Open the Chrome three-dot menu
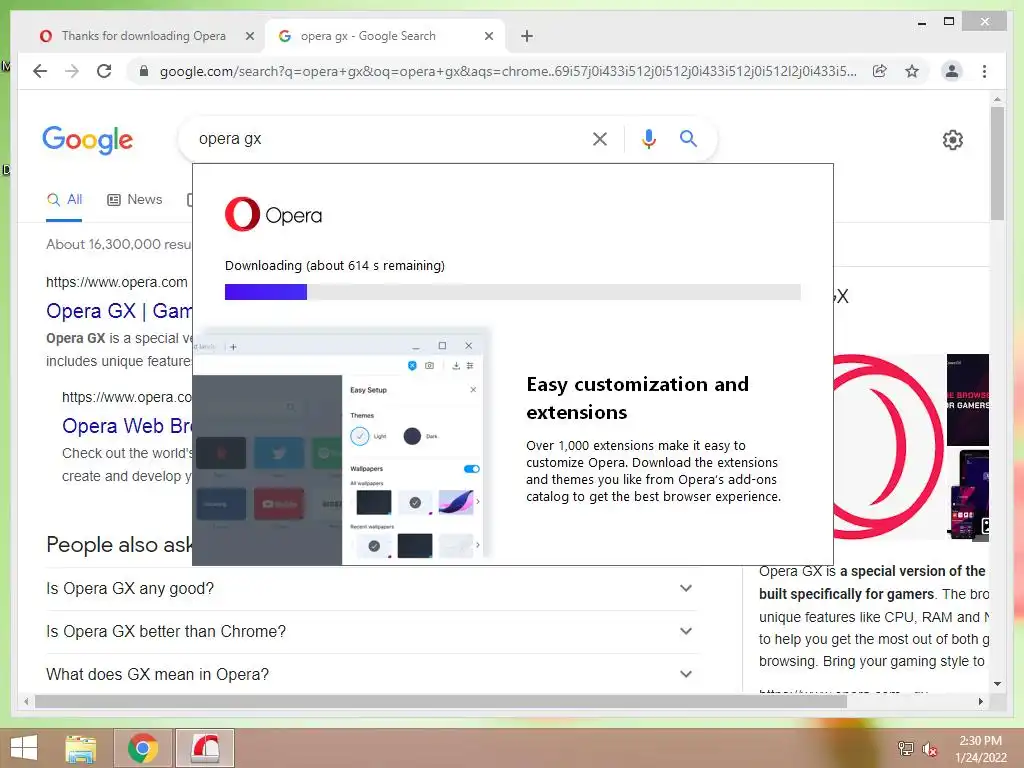The width and height of the screenshot is (1024, 768). (984, 71)
